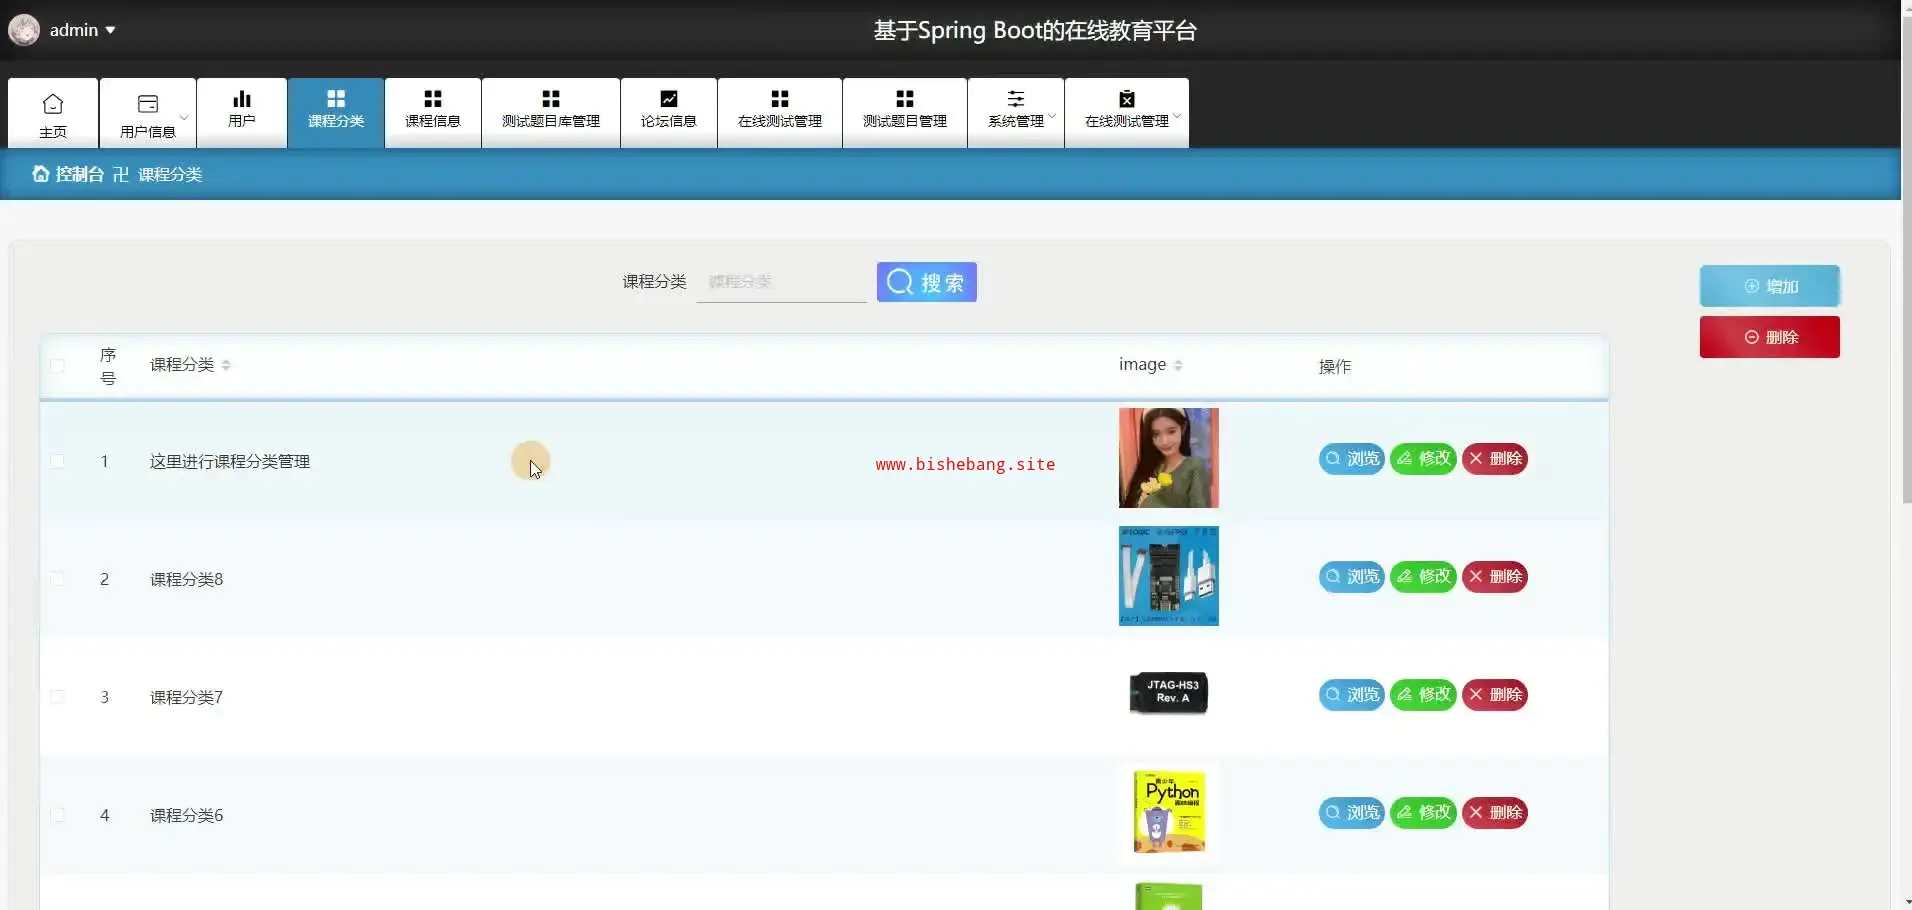Sort by the 课程分类 column arrows
The height and width of the screenshot is (910, 1912).
226,365
